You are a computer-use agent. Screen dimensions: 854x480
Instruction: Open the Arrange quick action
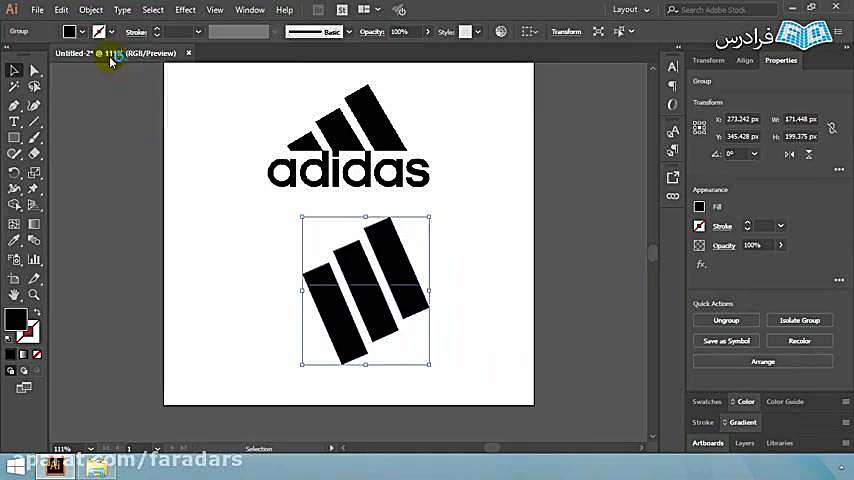[x=762, y=362]
